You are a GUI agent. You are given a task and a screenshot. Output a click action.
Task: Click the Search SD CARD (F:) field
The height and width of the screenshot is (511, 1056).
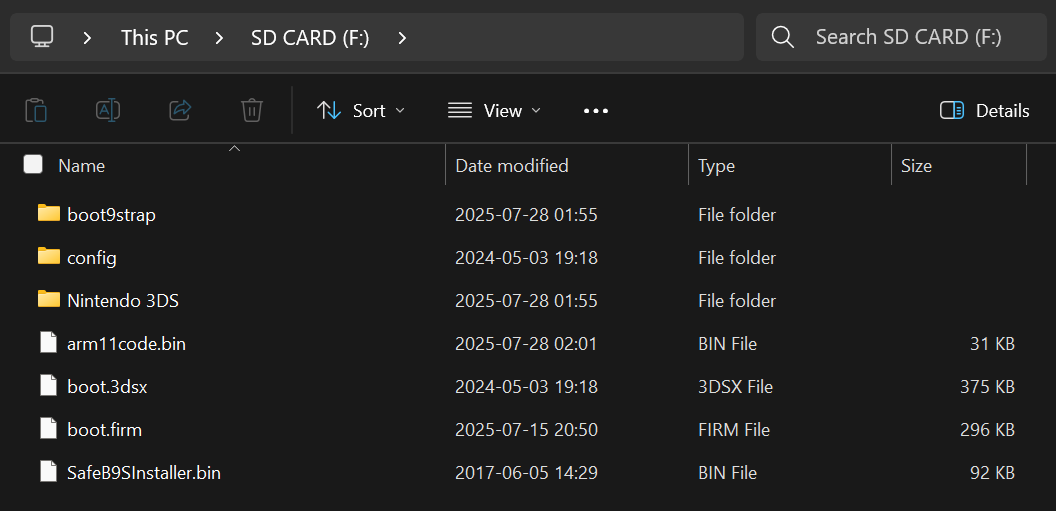(908, 37)
